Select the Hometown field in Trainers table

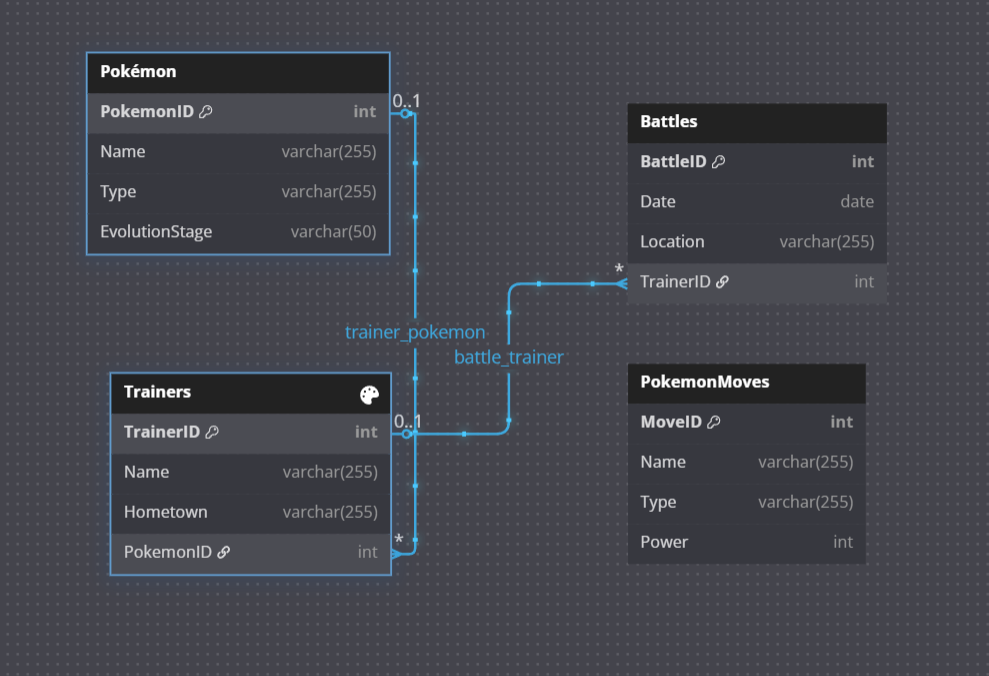pyautogui.click(x=250, y=512)
